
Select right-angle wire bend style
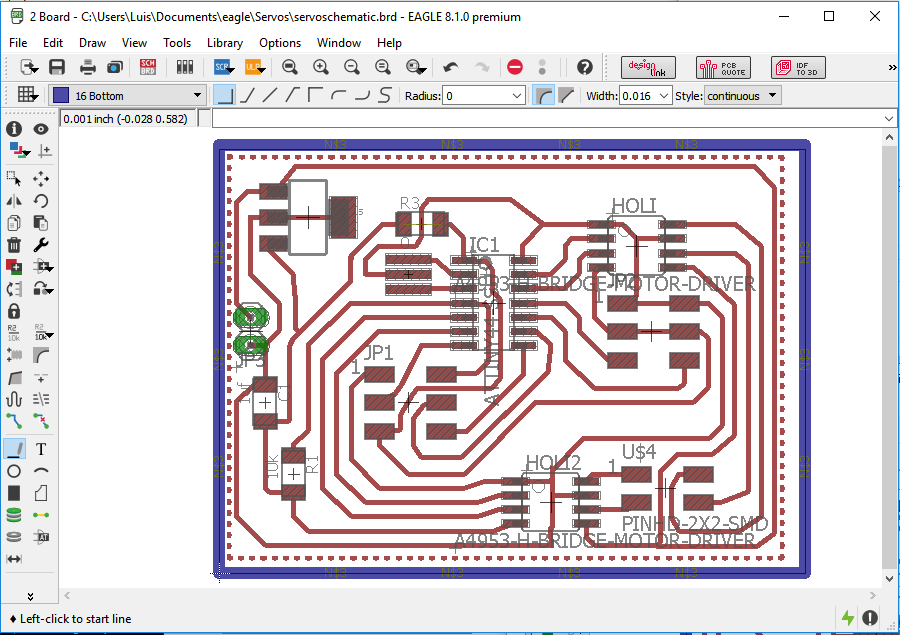(x=224, y=95)
